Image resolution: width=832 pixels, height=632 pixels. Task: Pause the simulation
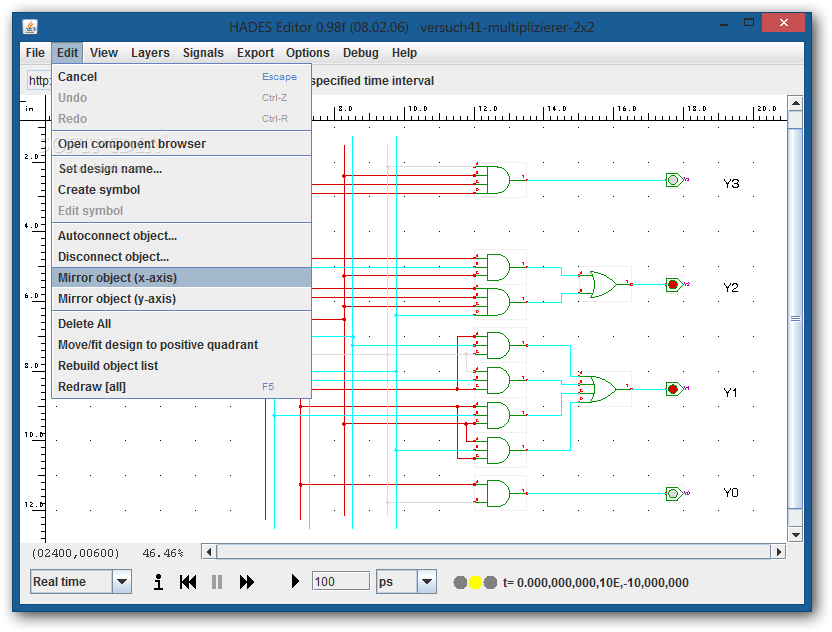point(216,582)
